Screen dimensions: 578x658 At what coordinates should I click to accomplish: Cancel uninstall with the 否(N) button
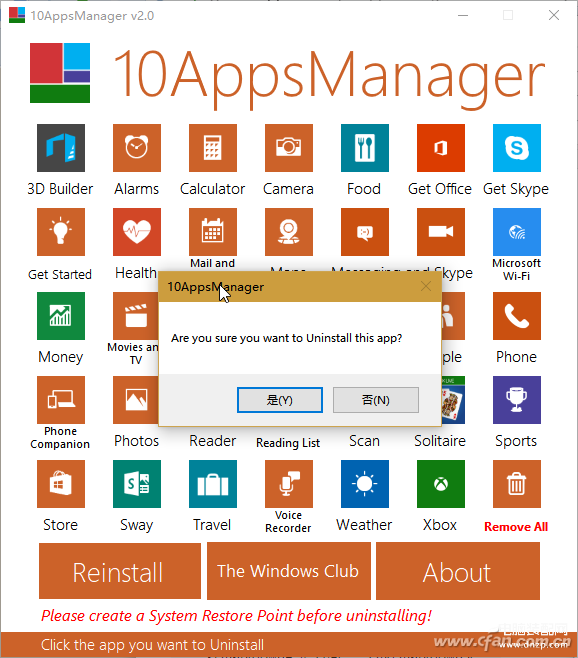point(376,400)
